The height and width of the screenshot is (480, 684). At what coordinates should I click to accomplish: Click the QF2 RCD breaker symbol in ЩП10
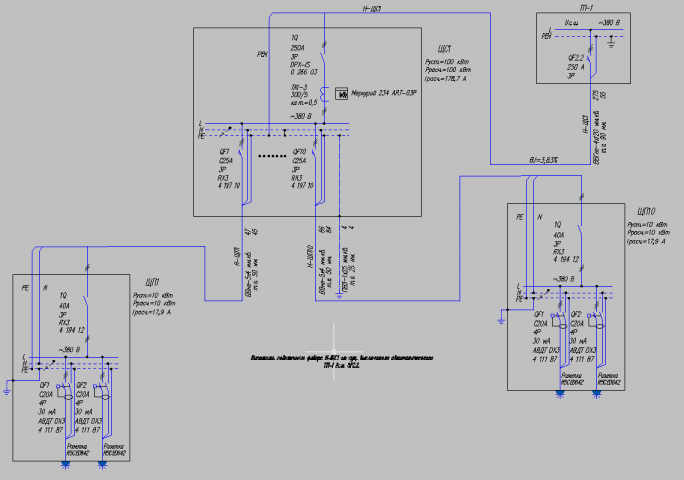[x=597, y=320]
